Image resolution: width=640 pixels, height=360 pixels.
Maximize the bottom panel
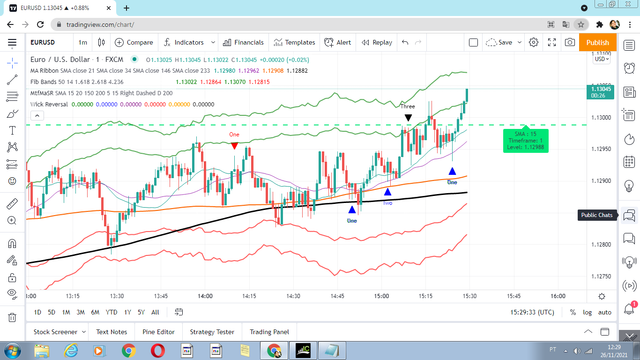pyautogui.click(x=604, y=331)
